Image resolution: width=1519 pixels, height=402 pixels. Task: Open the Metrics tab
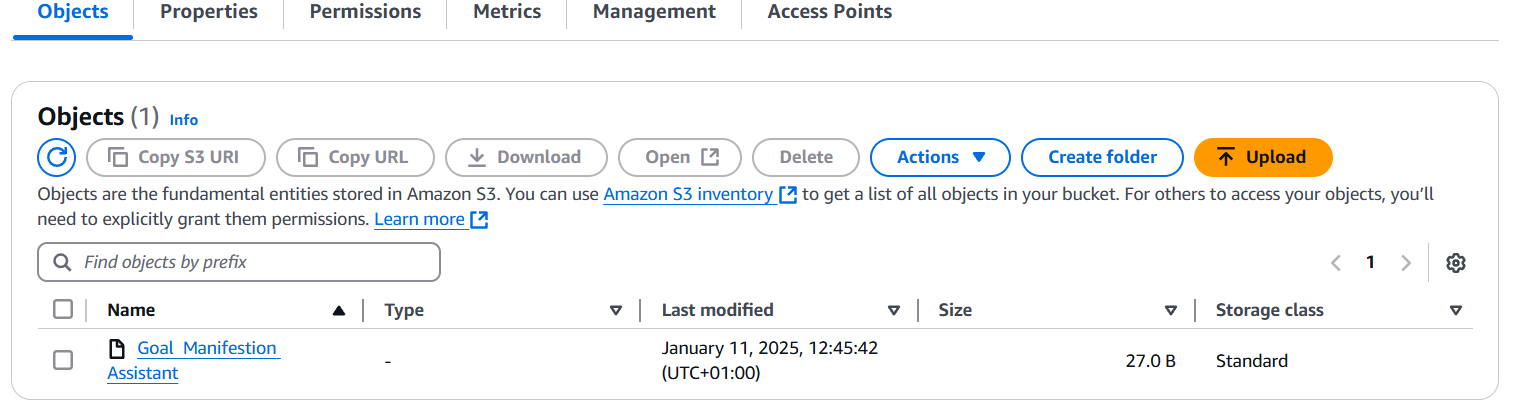tap(507, 12)
